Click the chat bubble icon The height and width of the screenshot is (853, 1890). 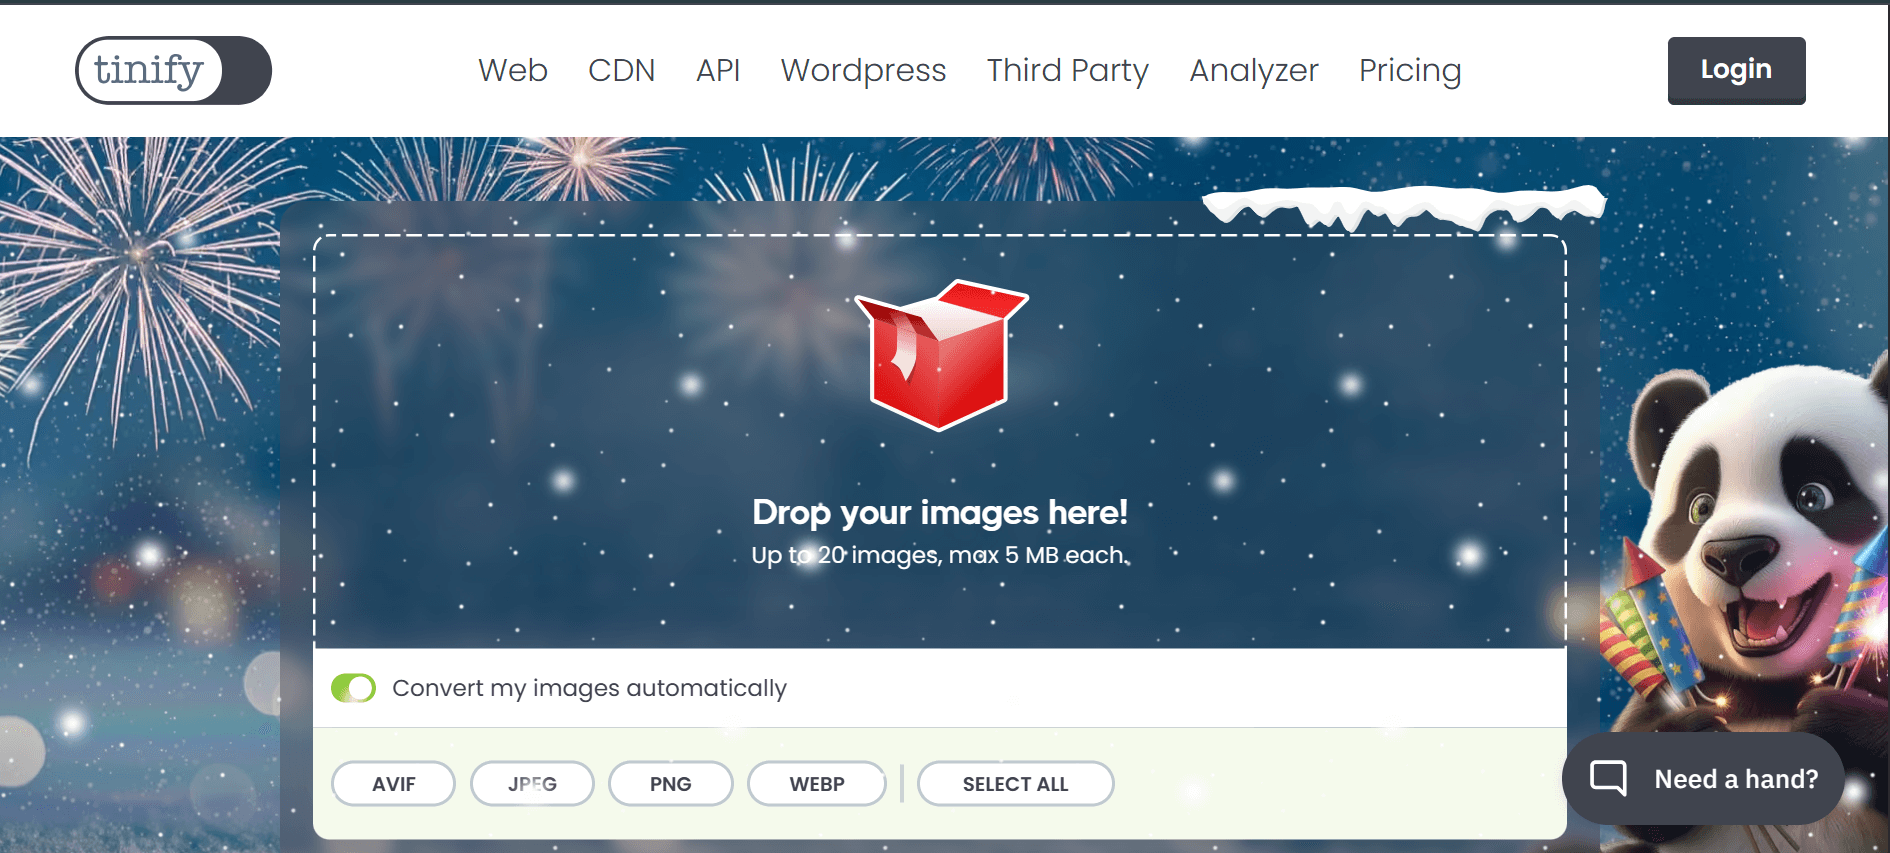tap(1608, 778)
